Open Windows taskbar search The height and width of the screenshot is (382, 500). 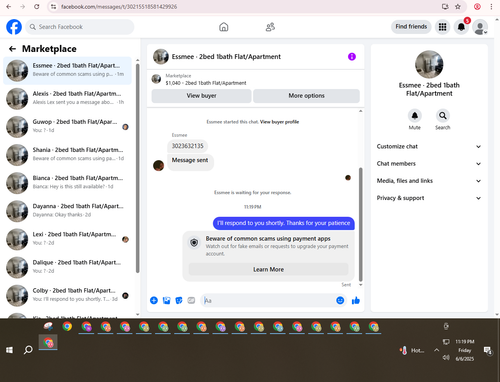28,350
